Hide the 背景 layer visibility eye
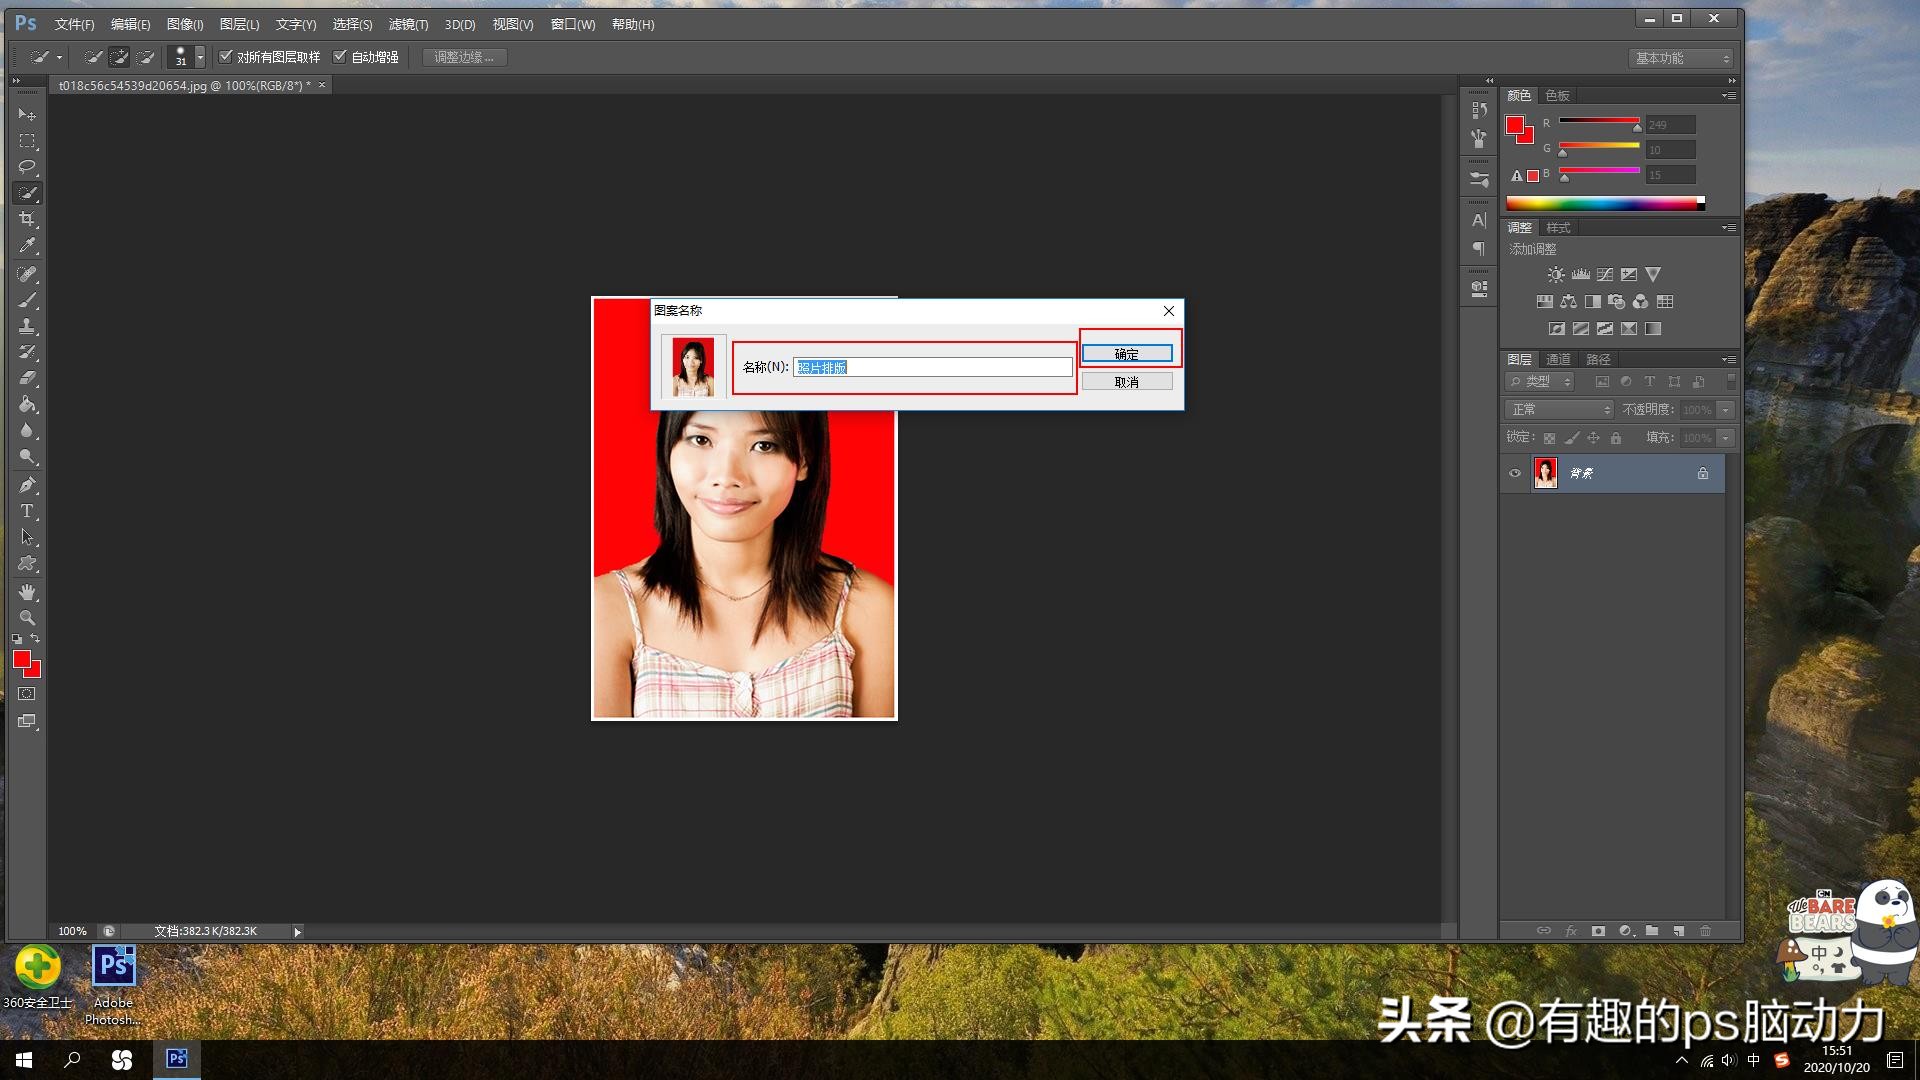Screen dimensions: 1920x1080 click(1515, 473)
